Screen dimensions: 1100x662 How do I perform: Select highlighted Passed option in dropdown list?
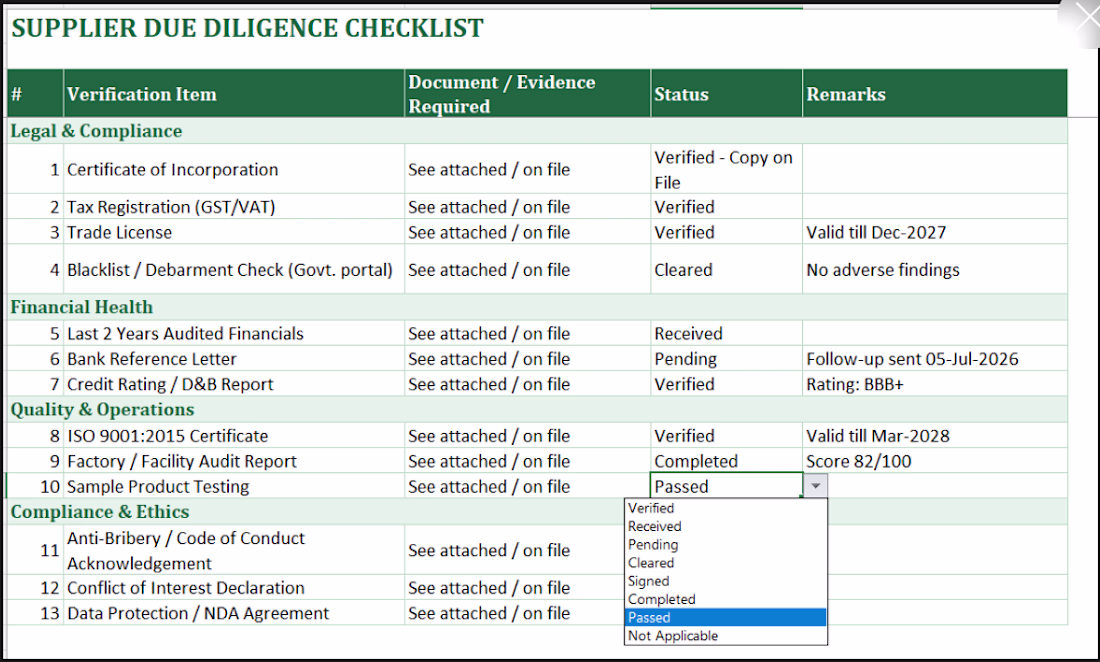[x=725, y=617]
